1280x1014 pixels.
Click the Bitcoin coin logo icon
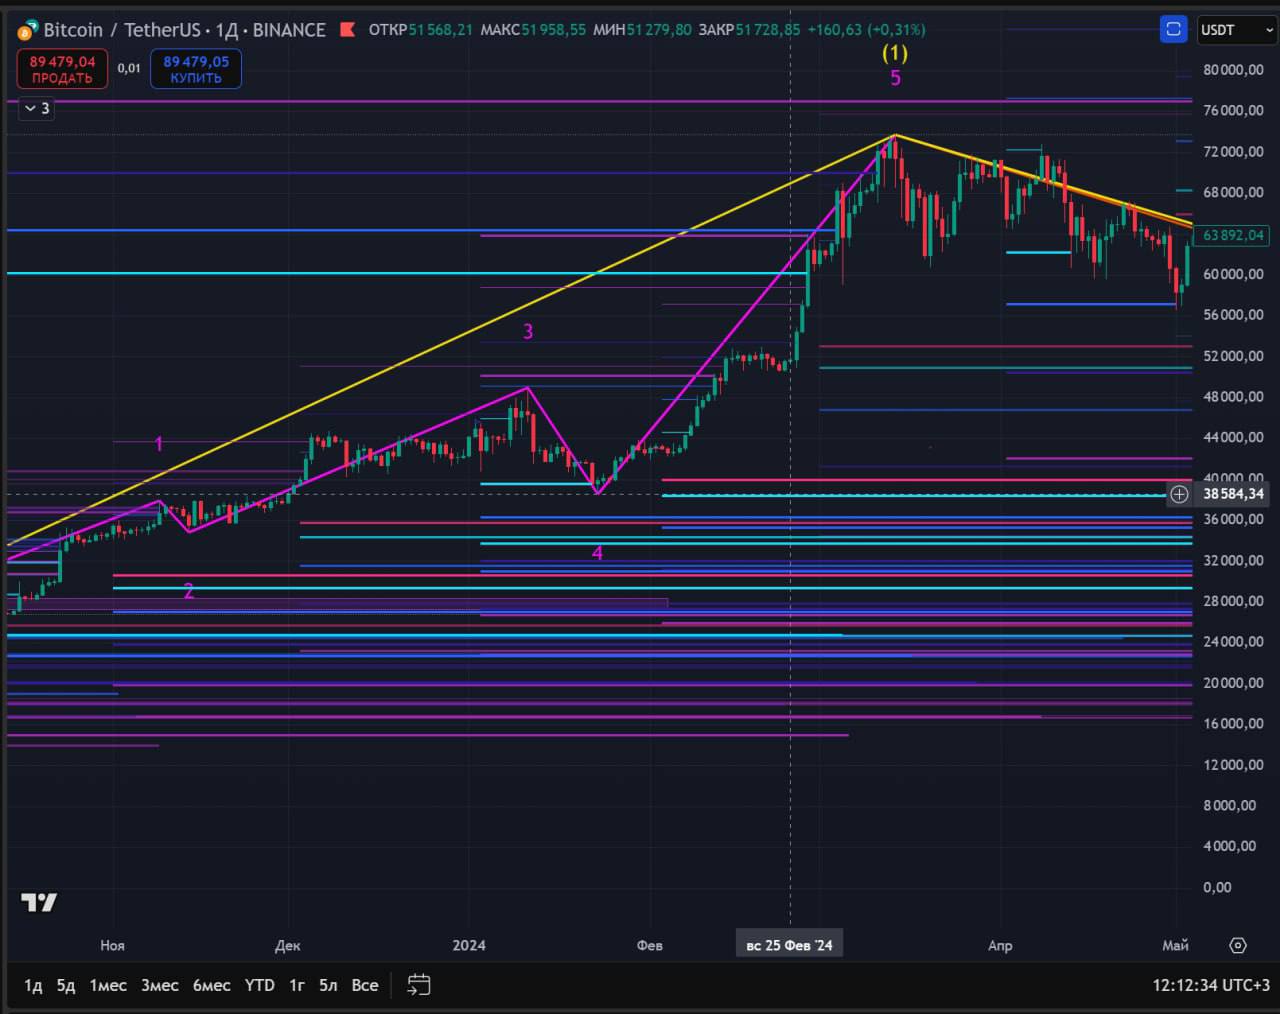pos(28,31)
